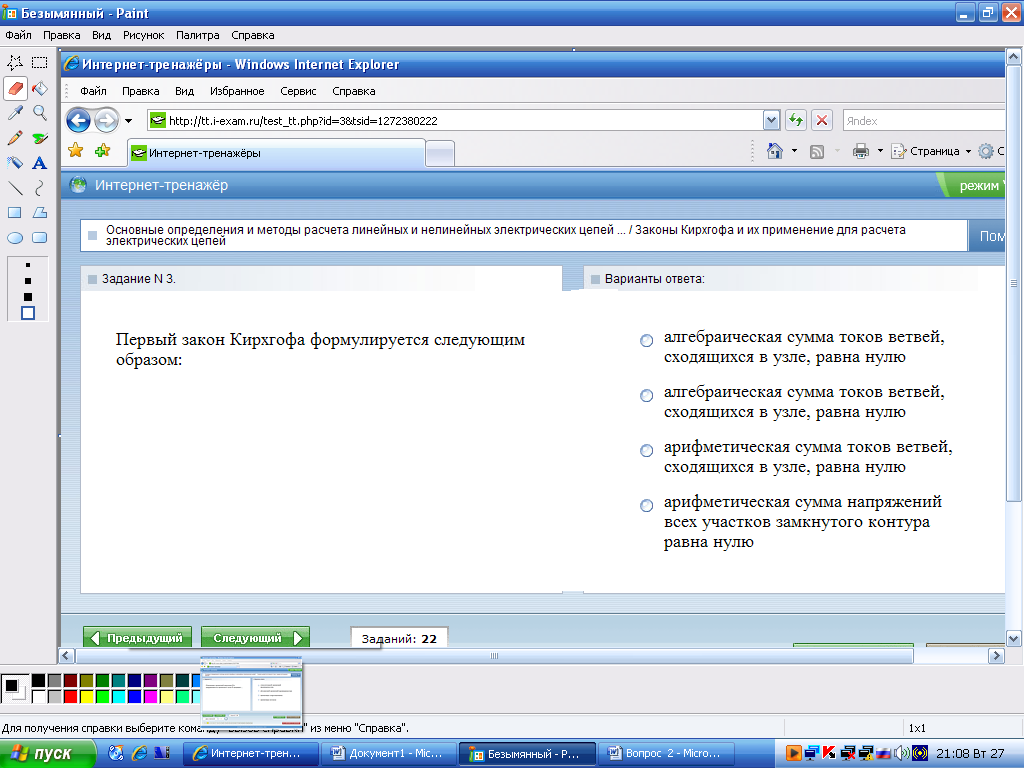Image resolution: width=1024 pixels, height=768 pixels.
Task: Click the IE address bar URL field
Action: coord(455,120)
